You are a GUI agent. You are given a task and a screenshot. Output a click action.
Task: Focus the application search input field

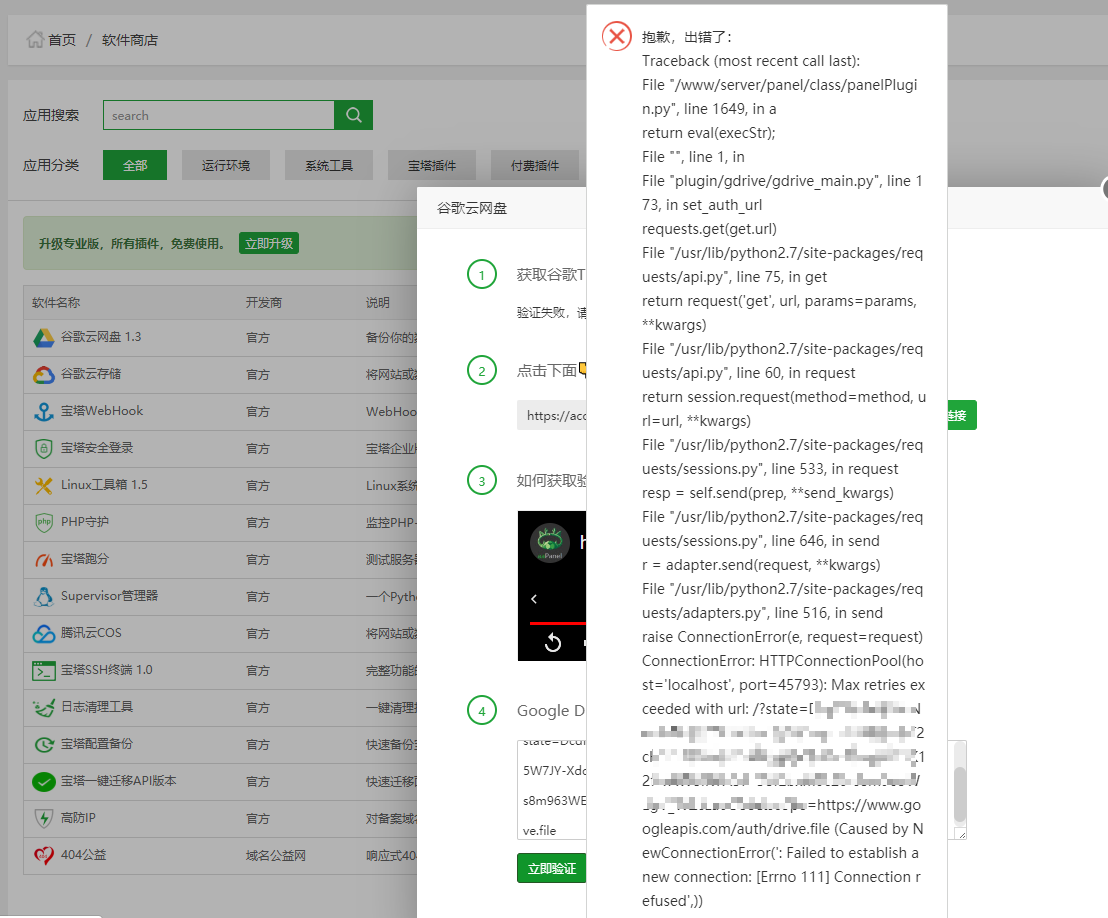(218, 115)
